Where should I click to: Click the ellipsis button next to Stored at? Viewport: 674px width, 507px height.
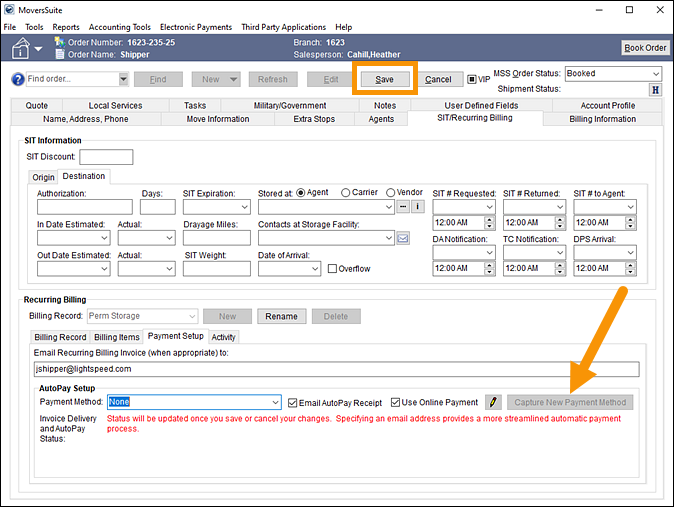pos(402,207)
